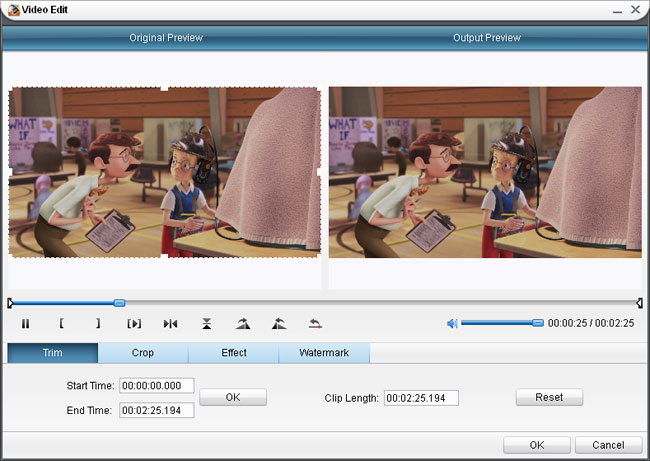Click OK next to the time fields
The height and width of the screenshot is (461, 650).
click(233, 397)
